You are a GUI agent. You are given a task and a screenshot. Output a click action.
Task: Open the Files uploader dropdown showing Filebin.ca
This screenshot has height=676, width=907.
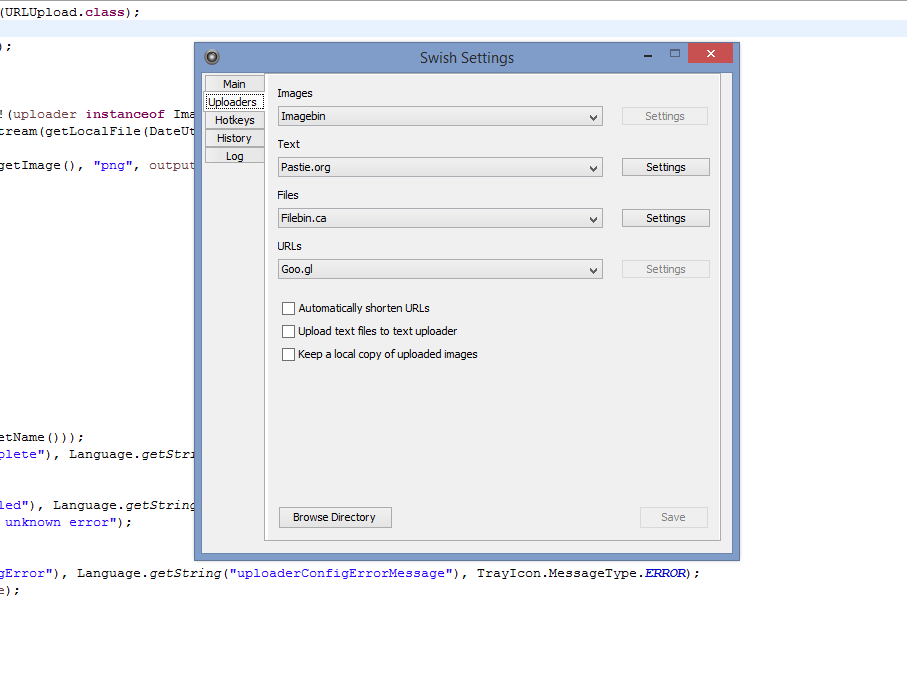point(440,218)
